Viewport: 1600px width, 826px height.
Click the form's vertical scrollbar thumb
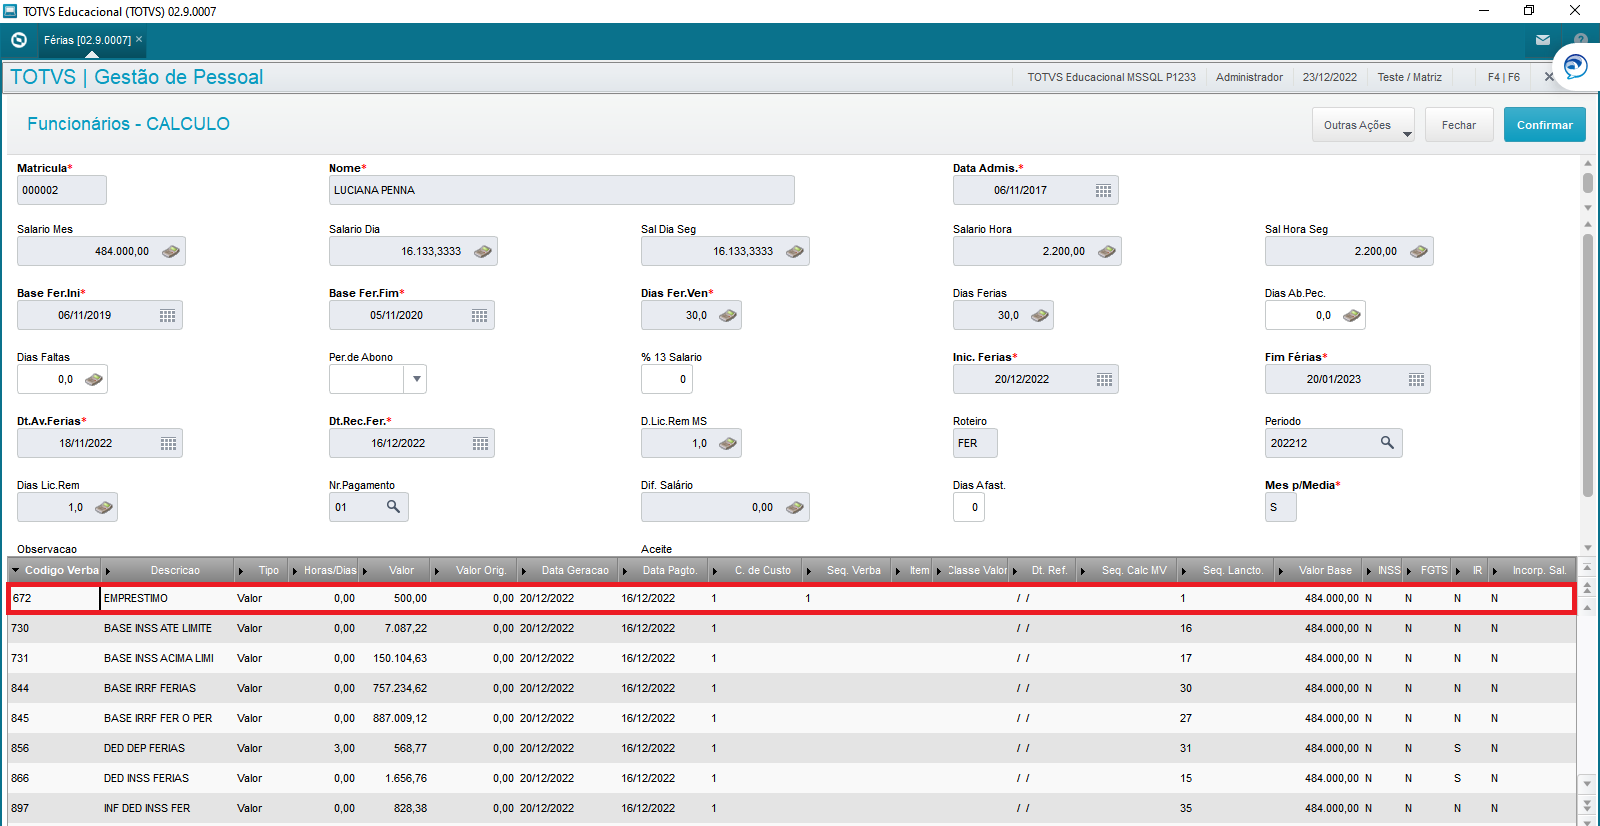[1588, 365]
